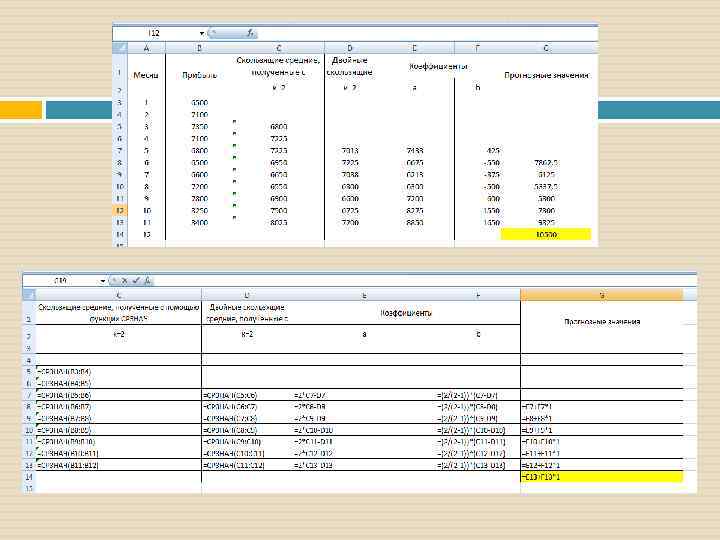The width and height of the screenshot is (720, 540).
Task: Click the yellow forecast cell 10300
Action: [546, 235]
